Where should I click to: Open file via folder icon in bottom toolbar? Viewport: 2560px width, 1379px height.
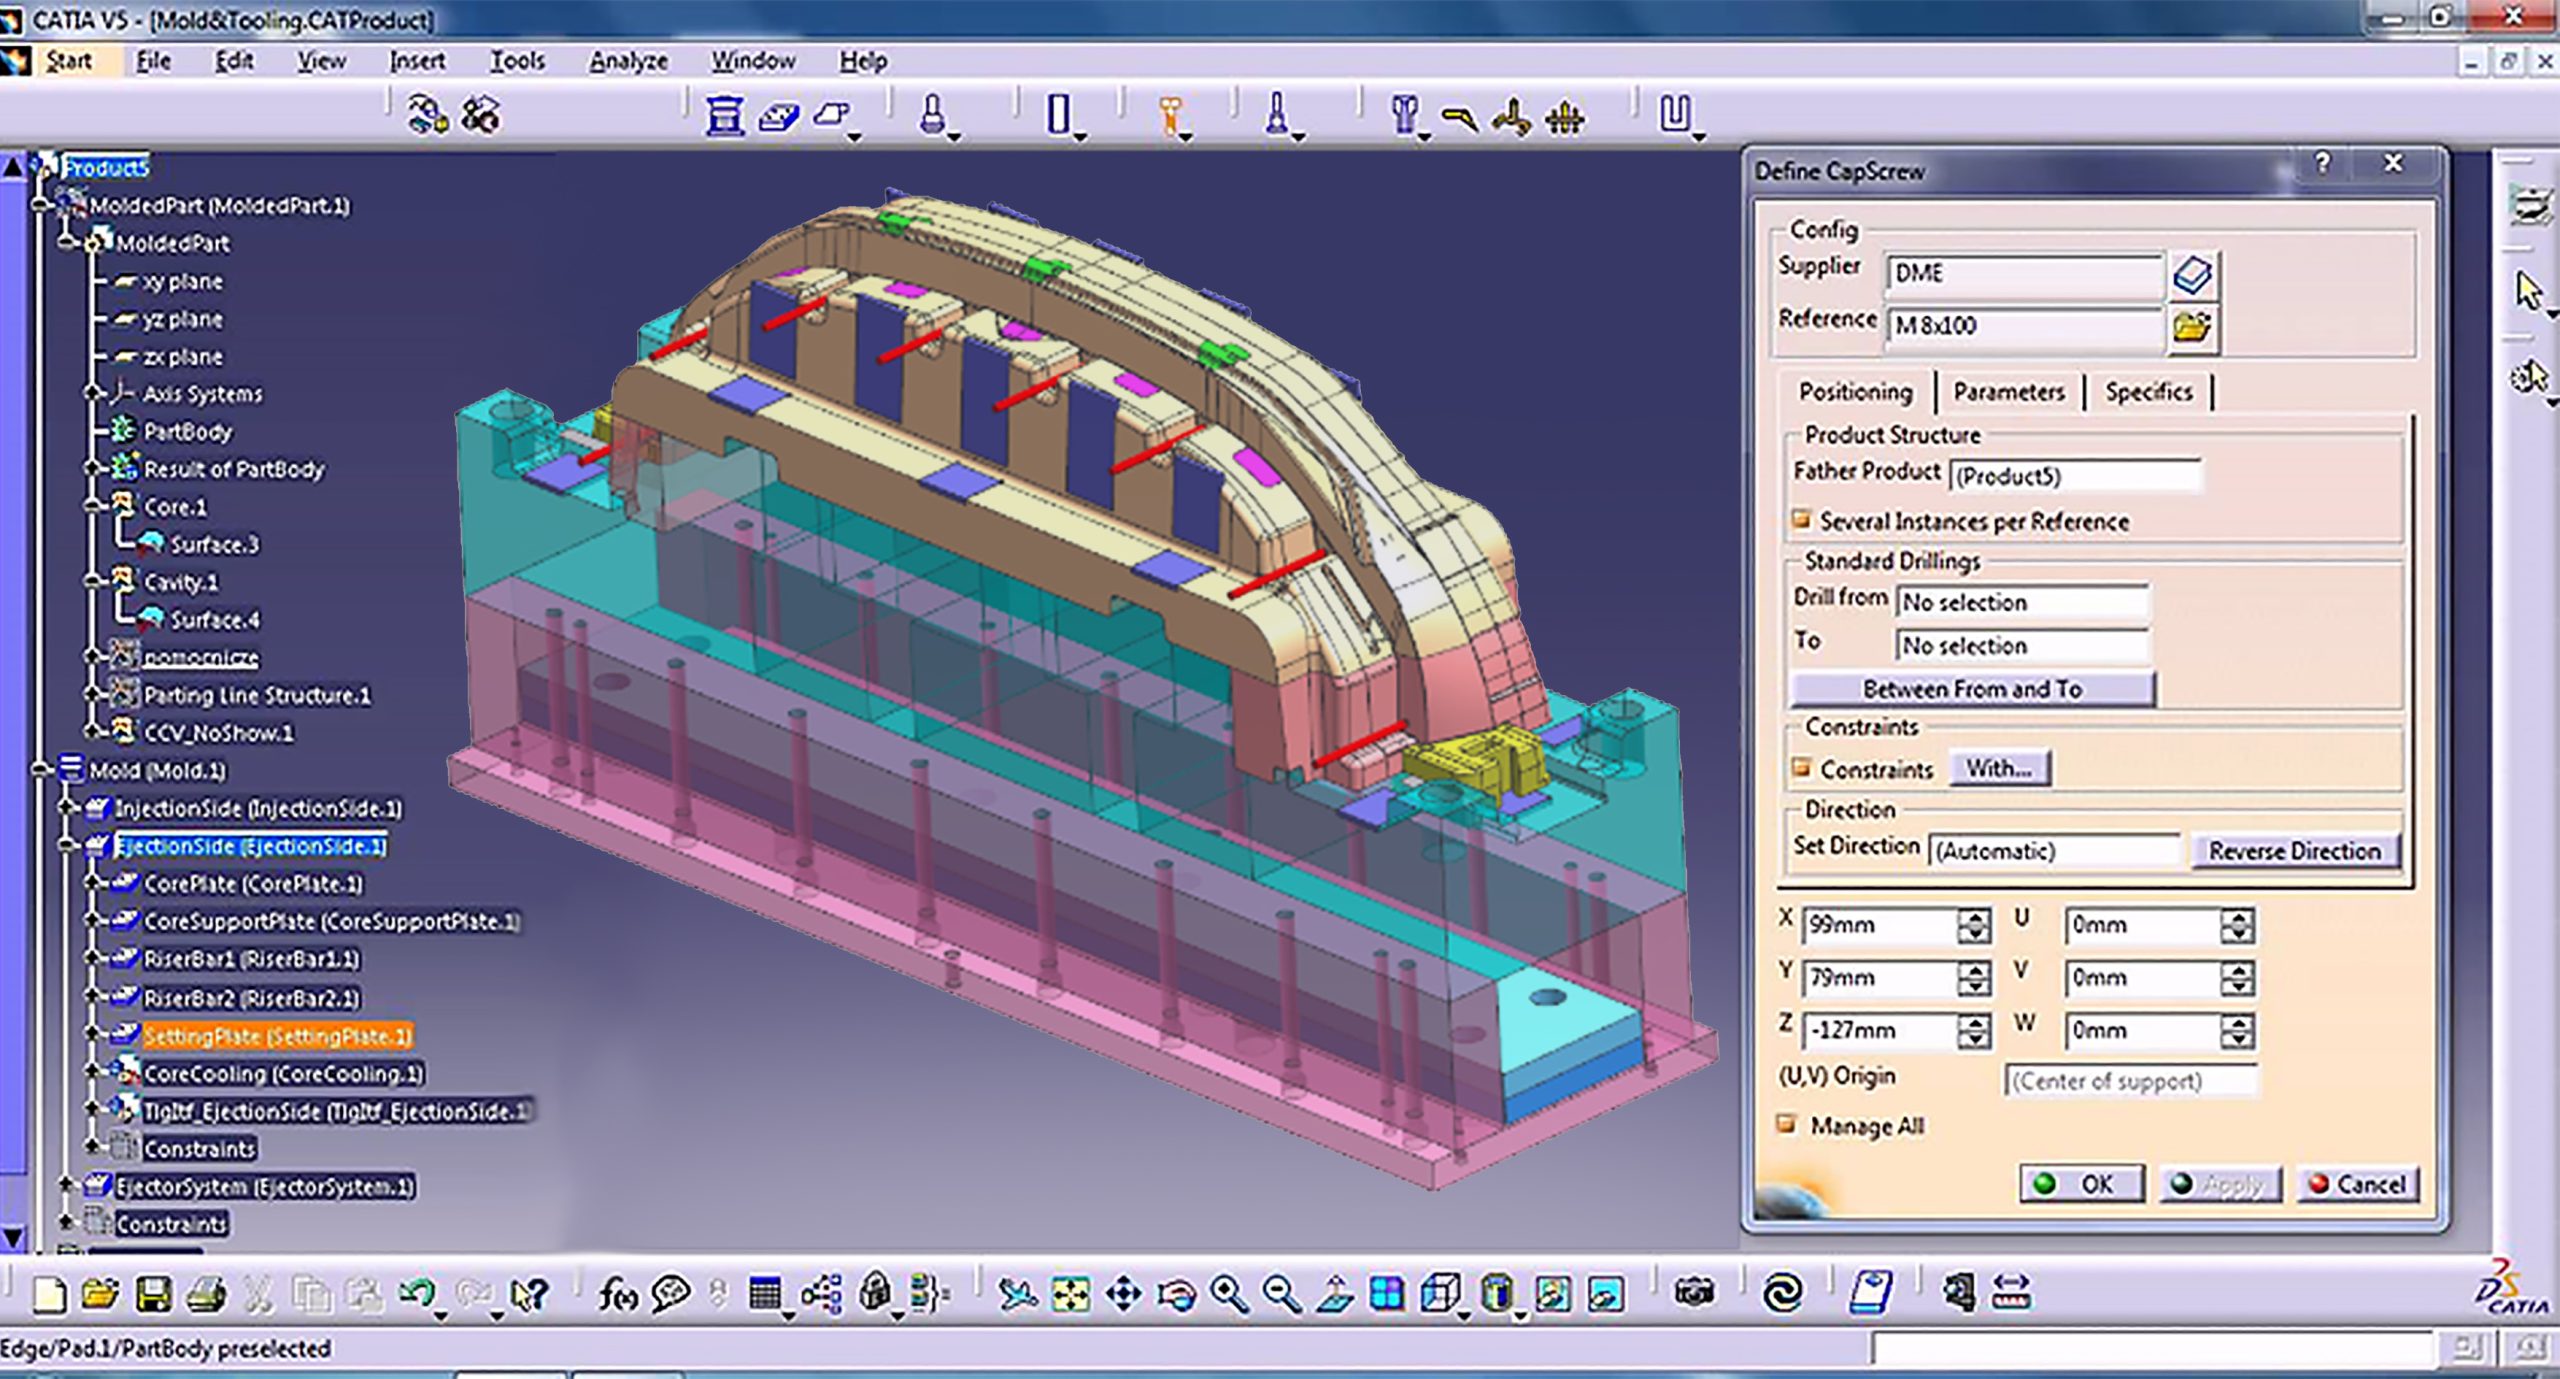(x=100, y=1294)
